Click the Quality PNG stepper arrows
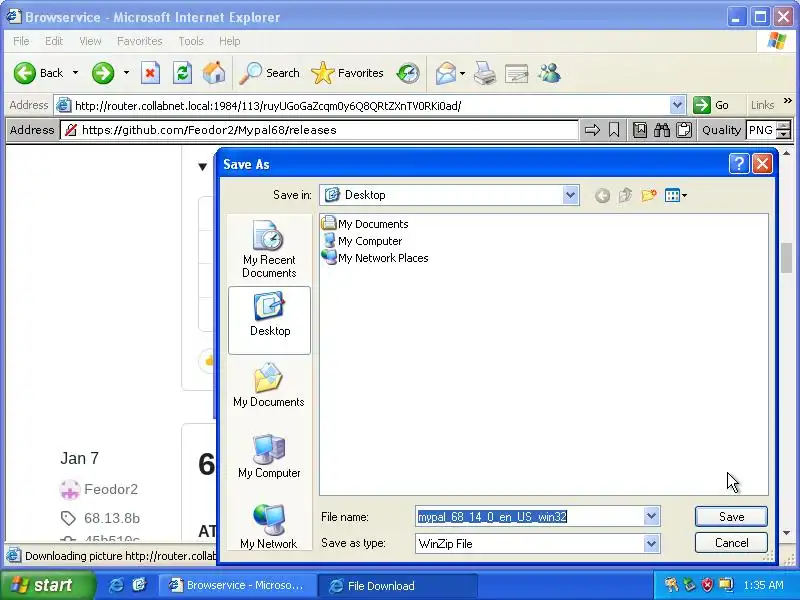Screen dimensions: 800x600 [x=783, y=130]
